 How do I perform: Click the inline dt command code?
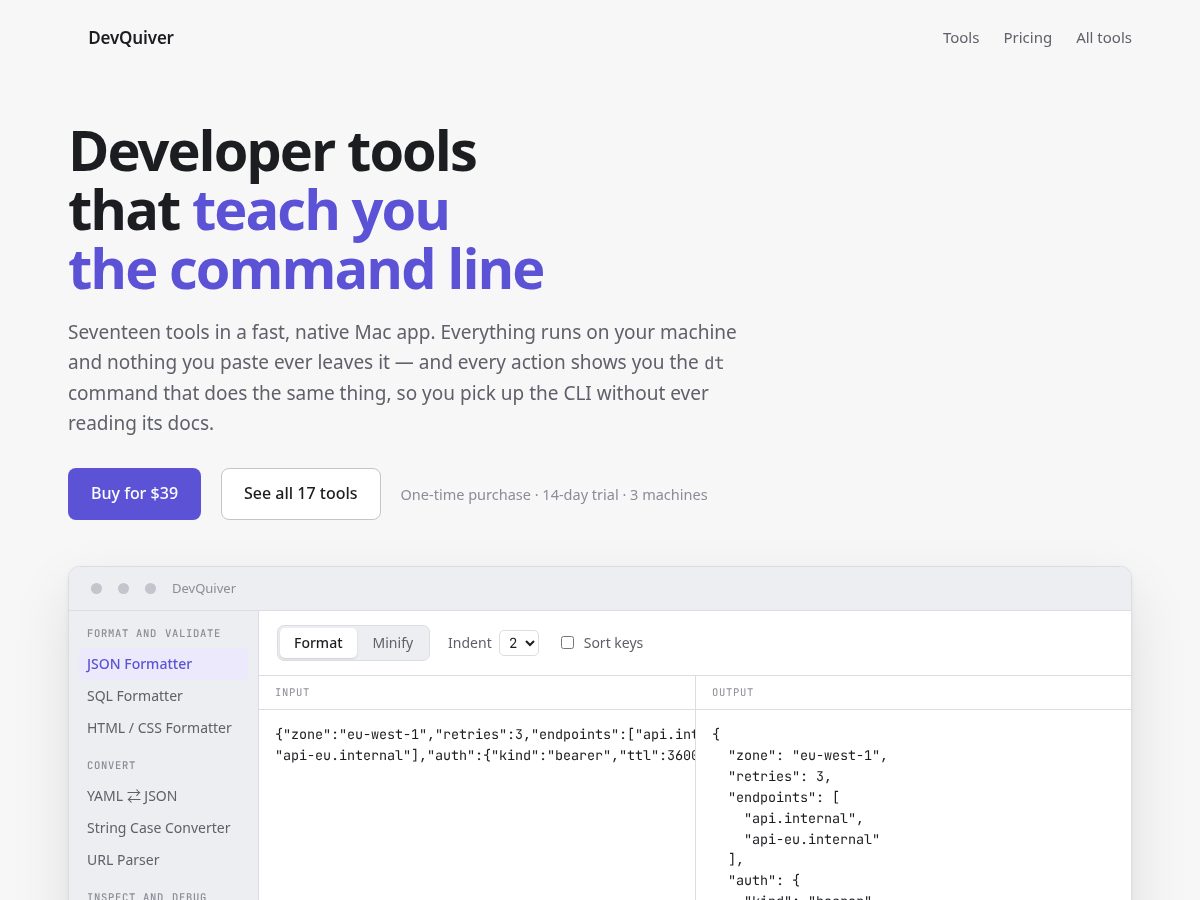[714, 363]
